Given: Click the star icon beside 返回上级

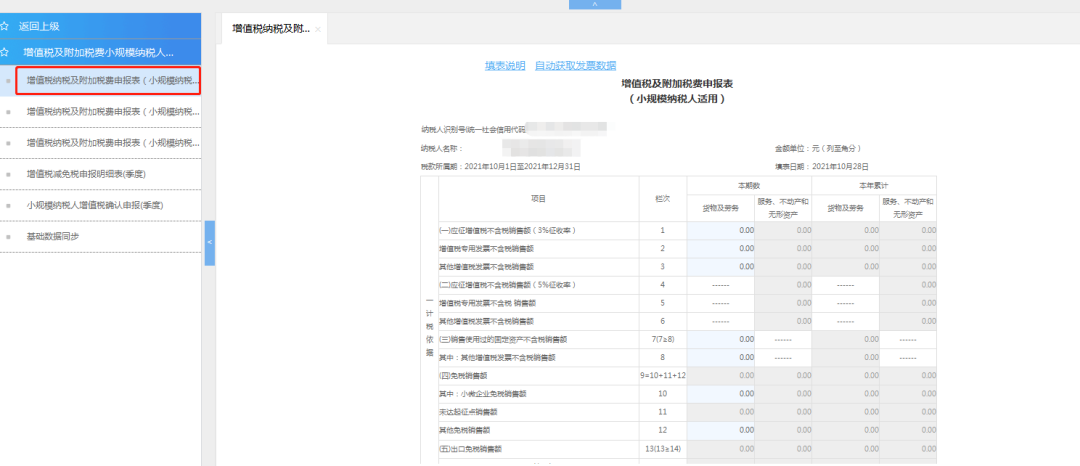Looking at the screenshot, I should click(4, 27).
